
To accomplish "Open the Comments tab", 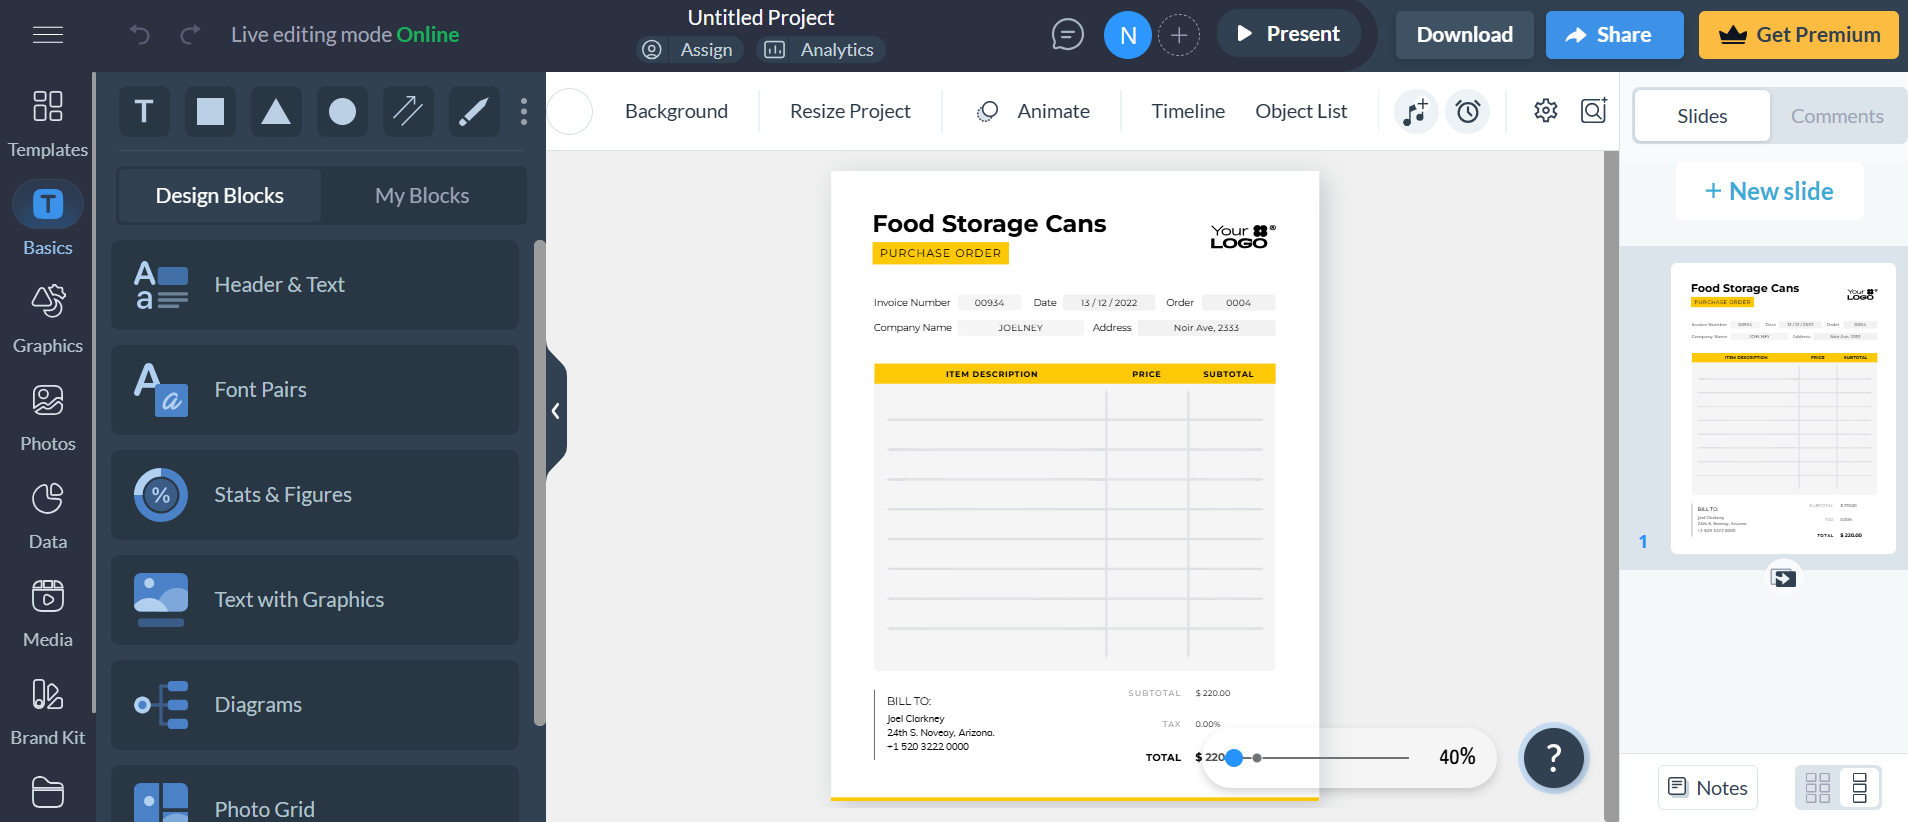I will pyautogui.click(x=1837, y=116).
